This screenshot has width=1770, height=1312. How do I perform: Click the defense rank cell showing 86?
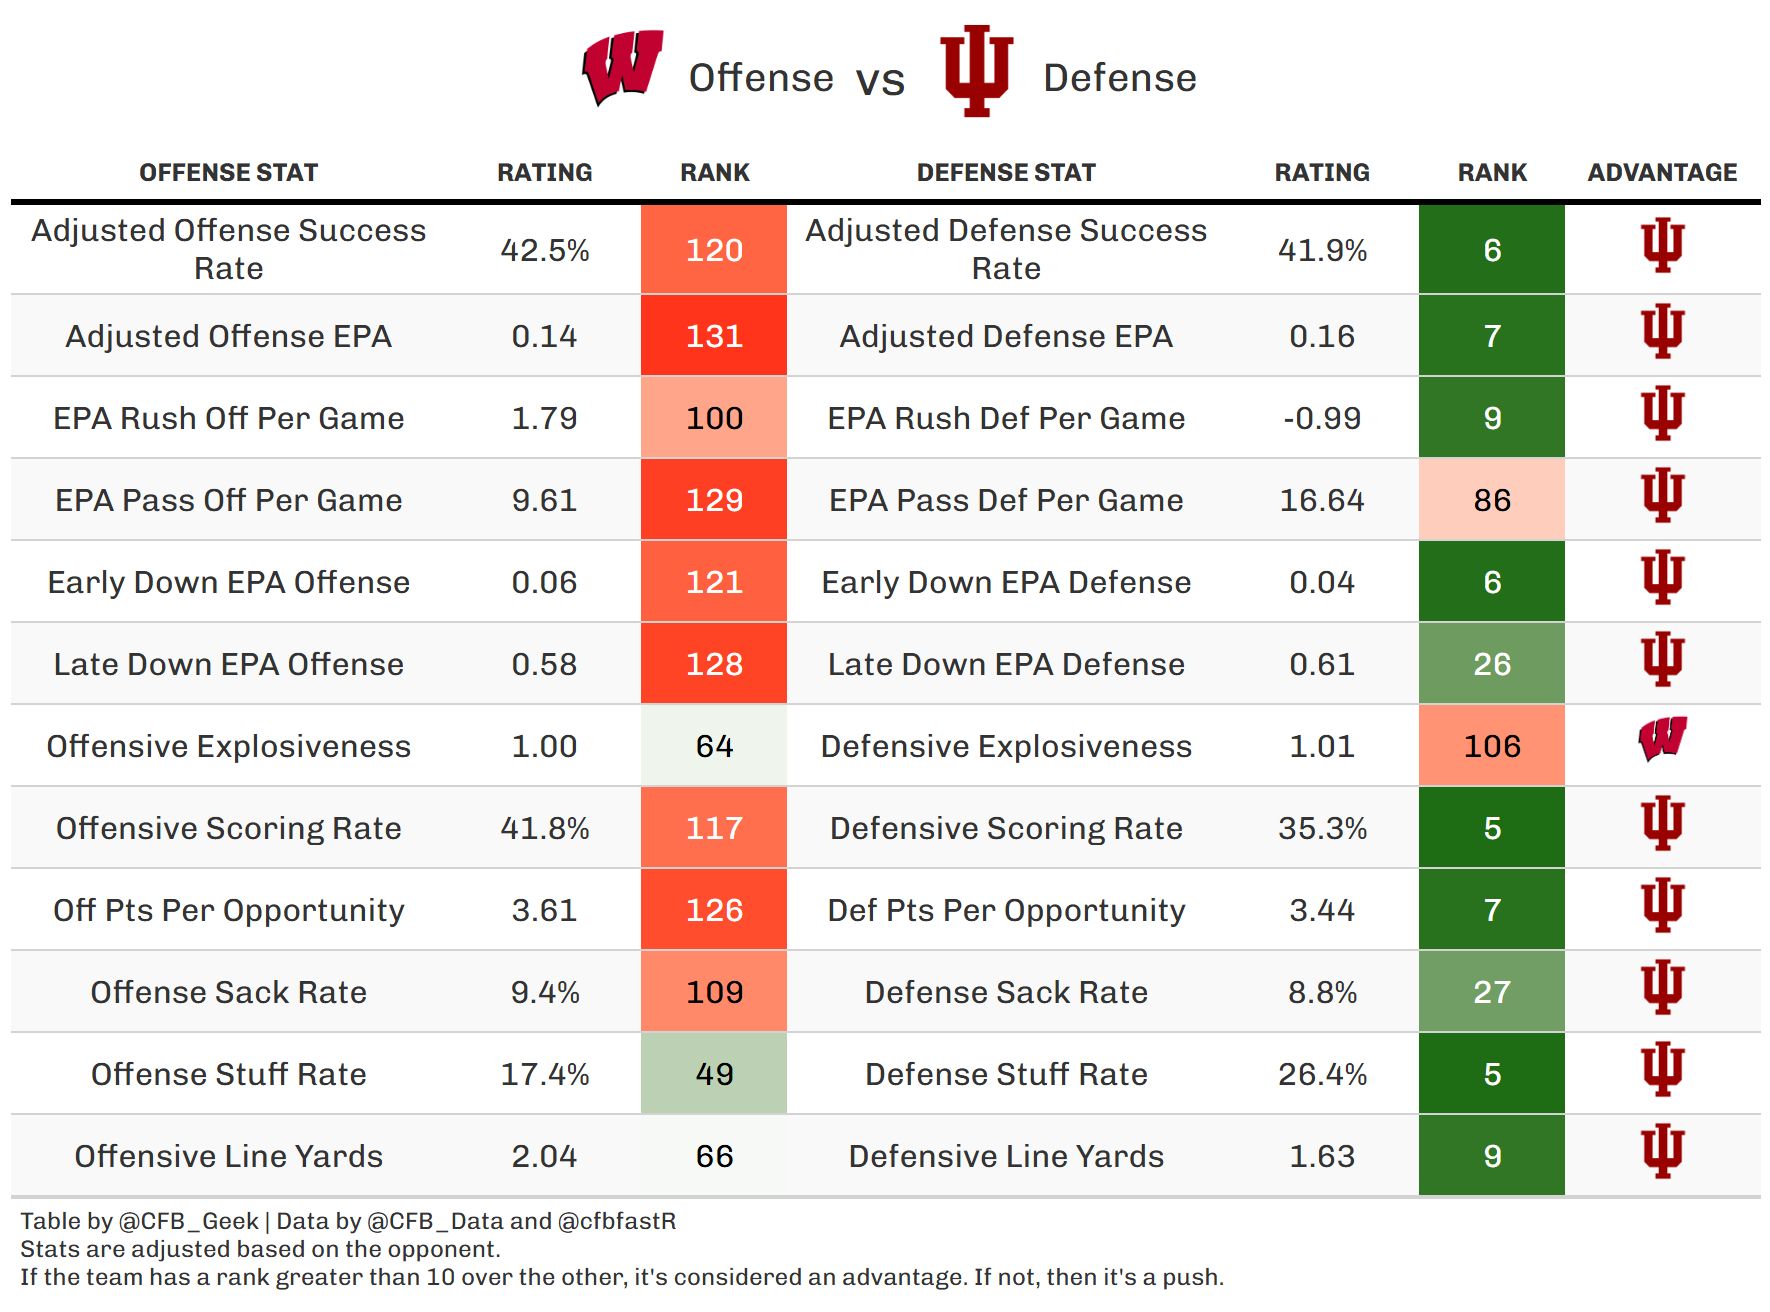[x=1492, y=500]
